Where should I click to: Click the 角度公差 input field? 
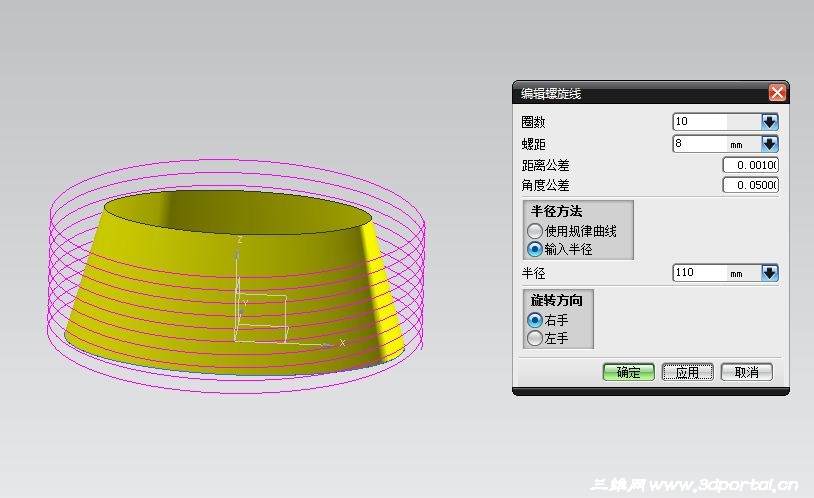click(x=750, y=185)
